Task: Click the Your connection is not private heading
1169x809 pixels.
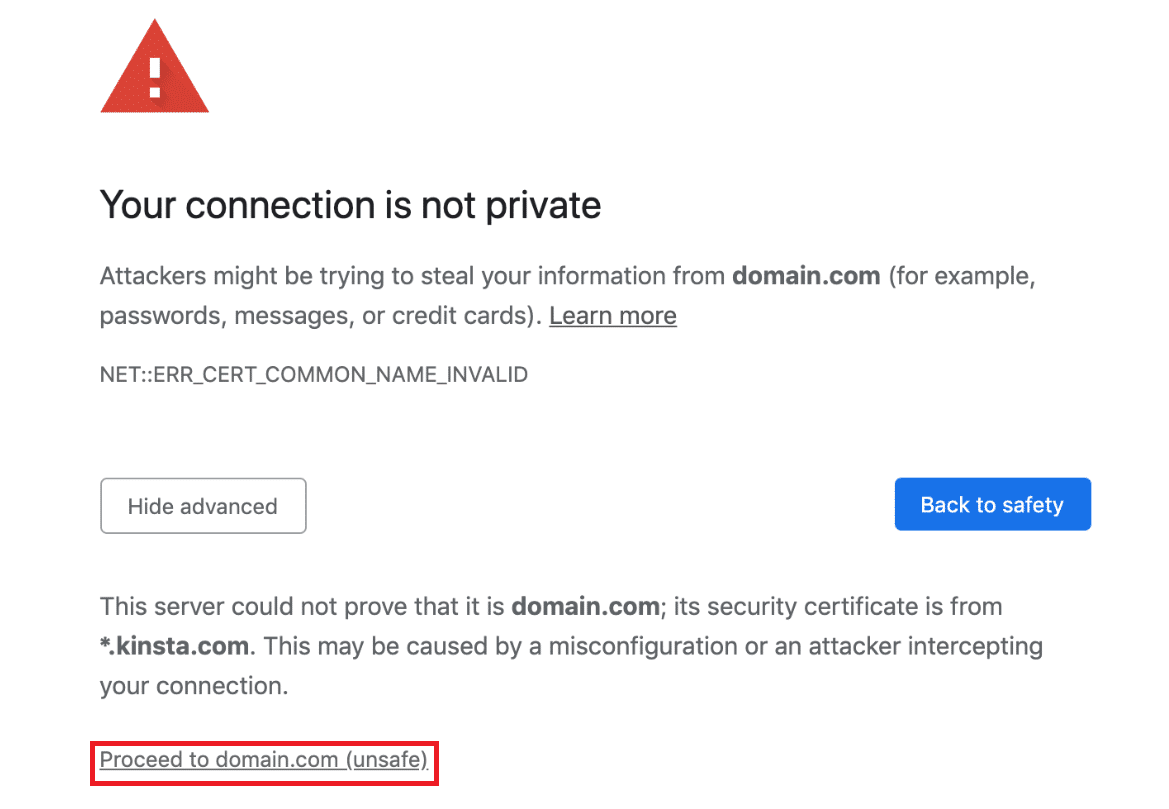Action: point(350,205)
